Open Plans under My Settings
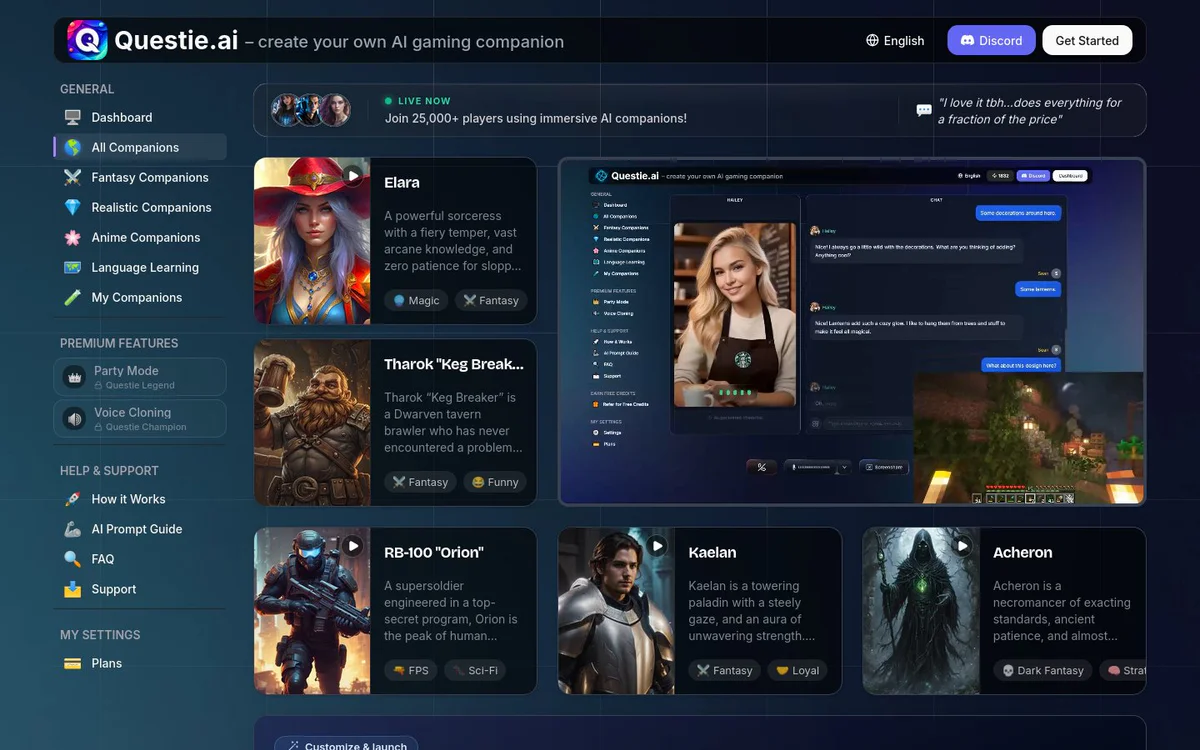The width and height of the screenshot is (1200, 750). [x=140, y=663]
